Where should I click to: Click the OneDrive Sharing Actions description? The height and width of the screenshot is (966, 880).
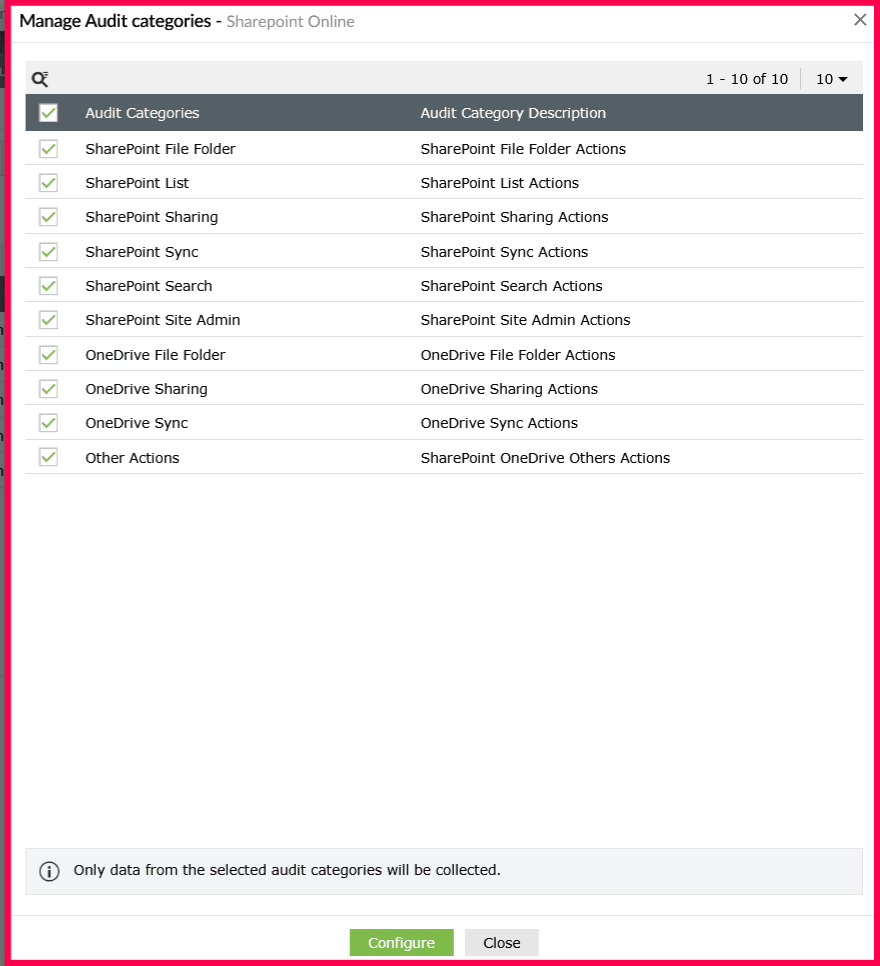509,389
